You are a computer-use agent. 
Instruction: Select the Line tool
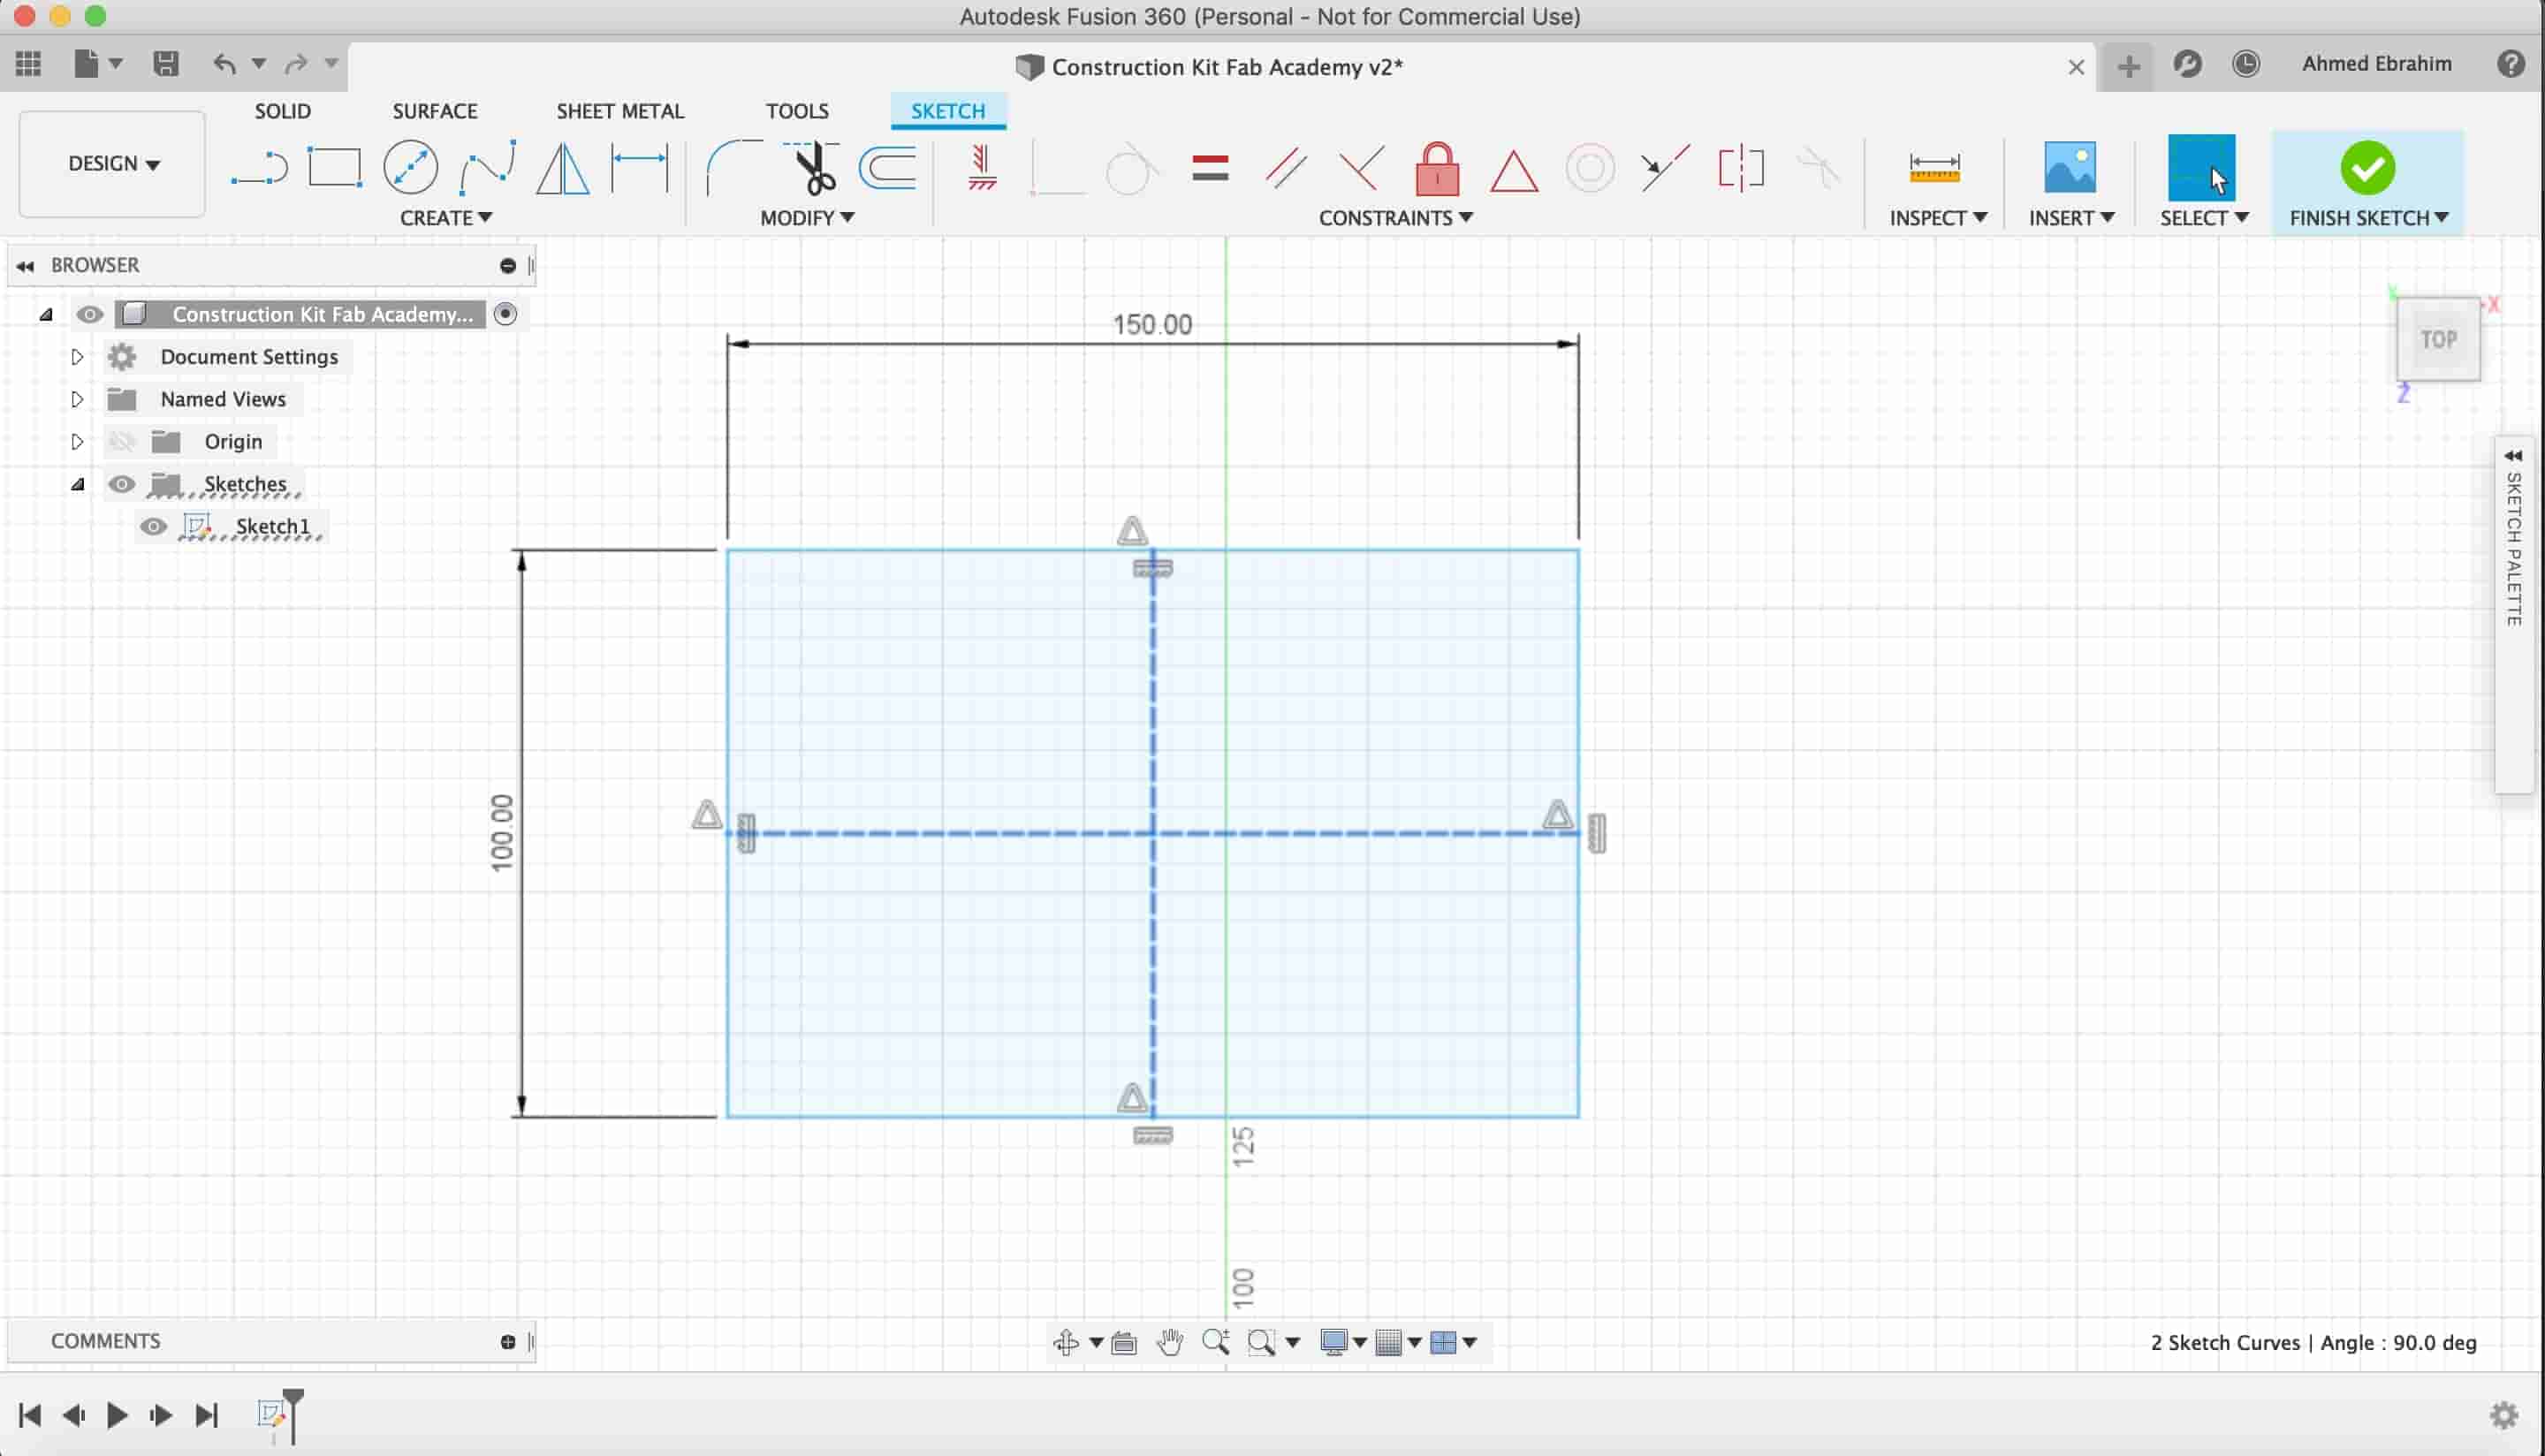259,168
